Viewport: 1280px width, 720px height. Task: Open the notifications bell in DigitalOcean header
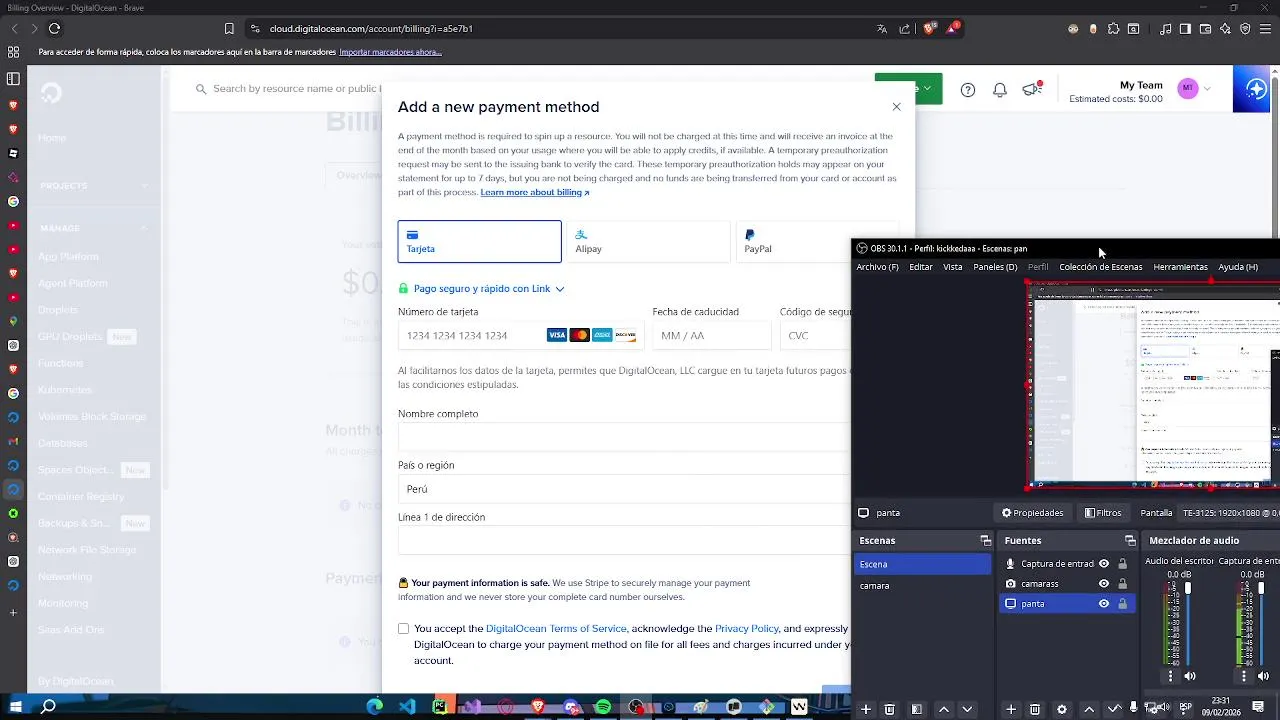[1000, 90]
